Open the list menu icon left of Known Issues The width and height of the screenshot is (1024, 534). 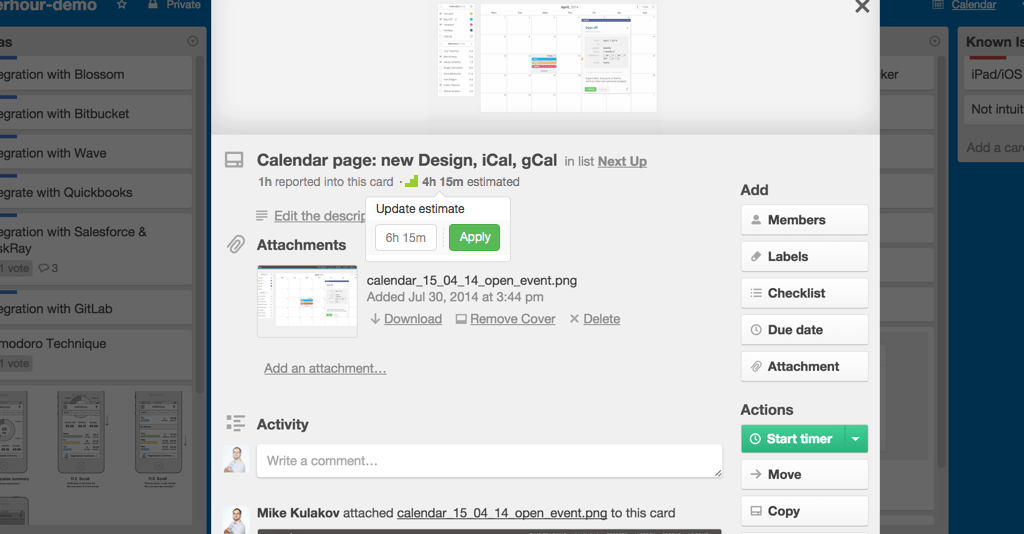[935, 41]
